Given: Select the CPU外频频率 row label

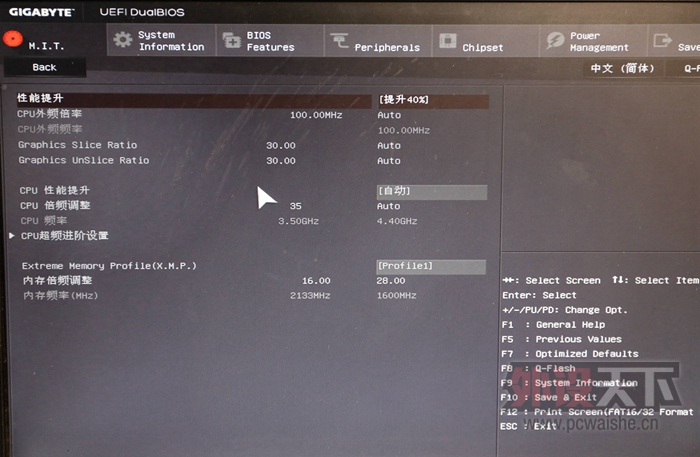Looking at the screenshot, I should click(x=50, y=129).
